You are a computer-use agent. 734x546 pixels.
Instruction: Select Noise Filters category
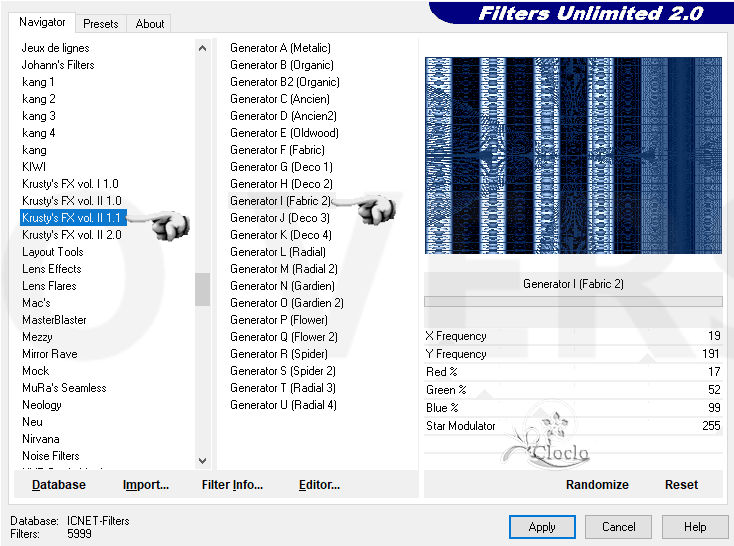[51, 456]
